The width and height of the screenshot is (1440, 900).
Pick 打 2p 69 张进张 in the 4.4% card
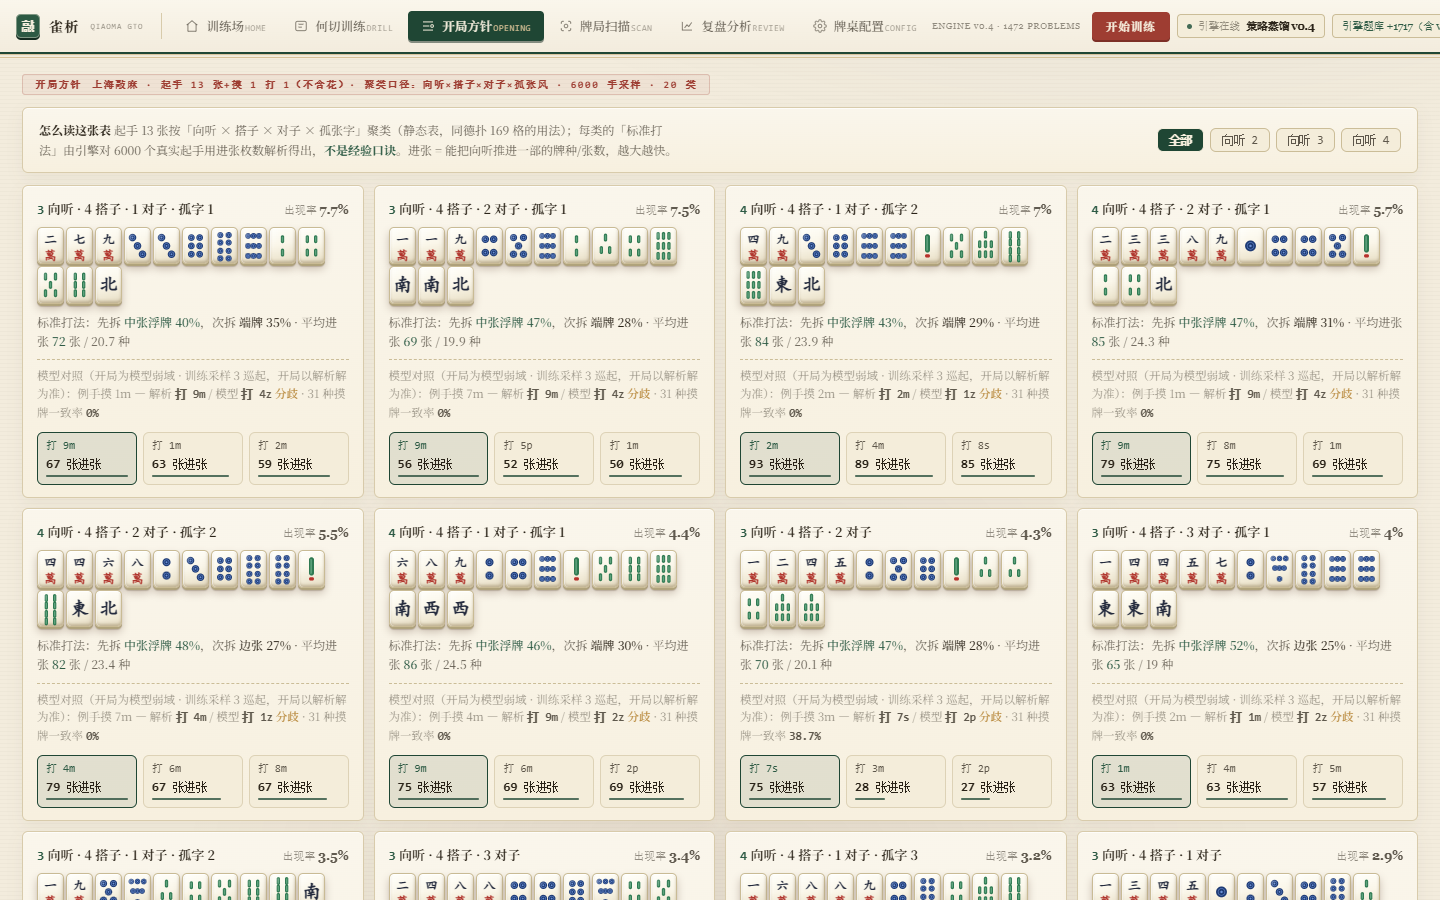tap(650, 780)
